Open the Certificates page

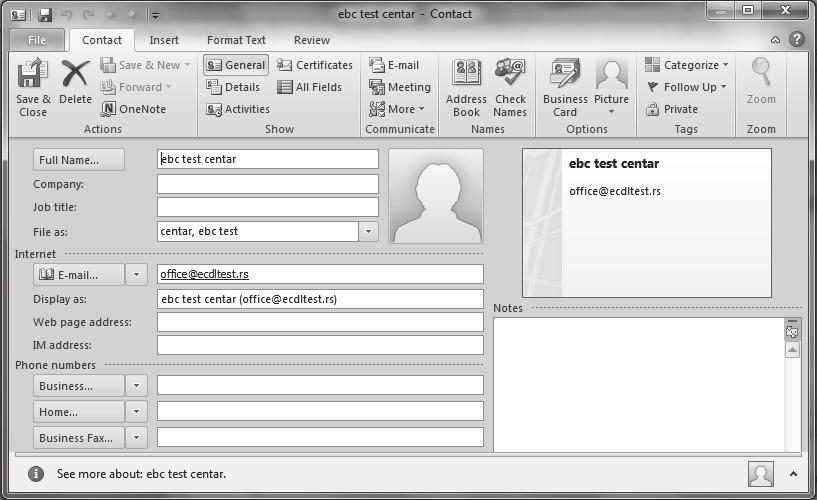tap(315, 65)
